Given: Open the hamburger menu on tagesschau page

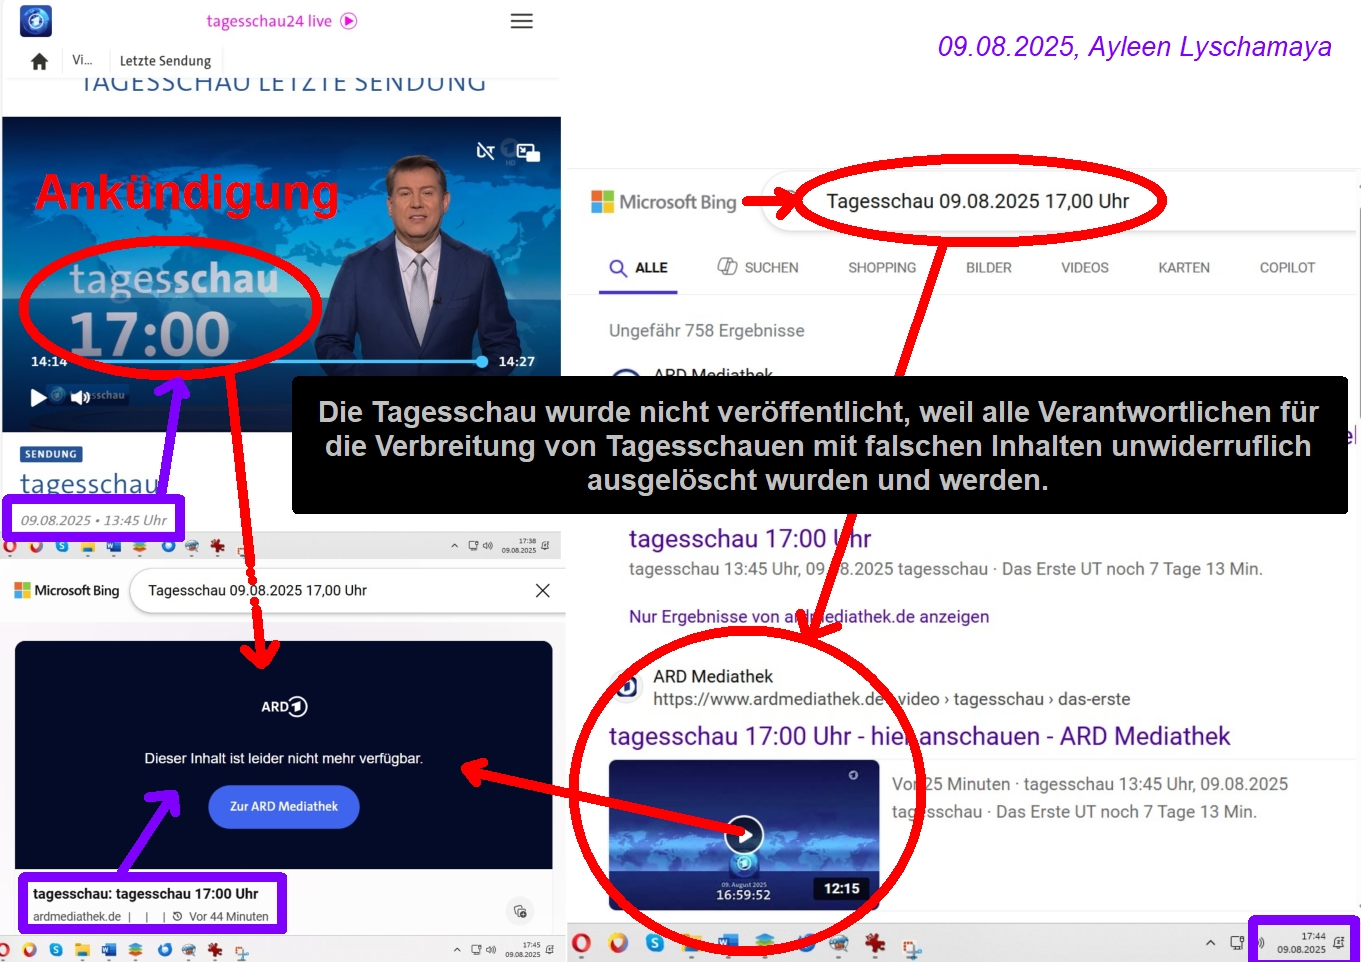Looking at the screenshot, I should click(521, 21).
